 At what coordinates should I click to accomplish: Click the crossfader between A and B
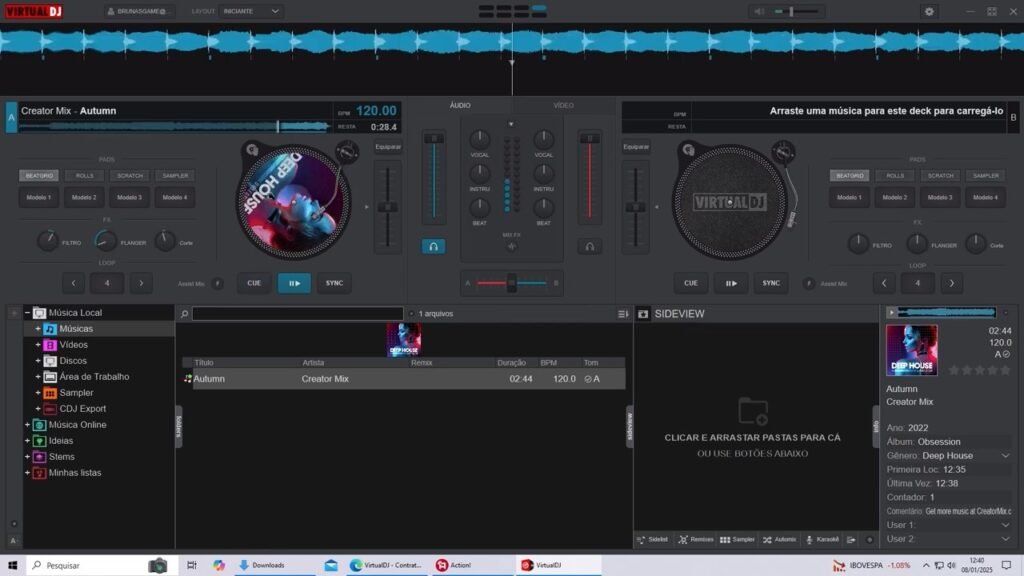[x=511, y=283]
